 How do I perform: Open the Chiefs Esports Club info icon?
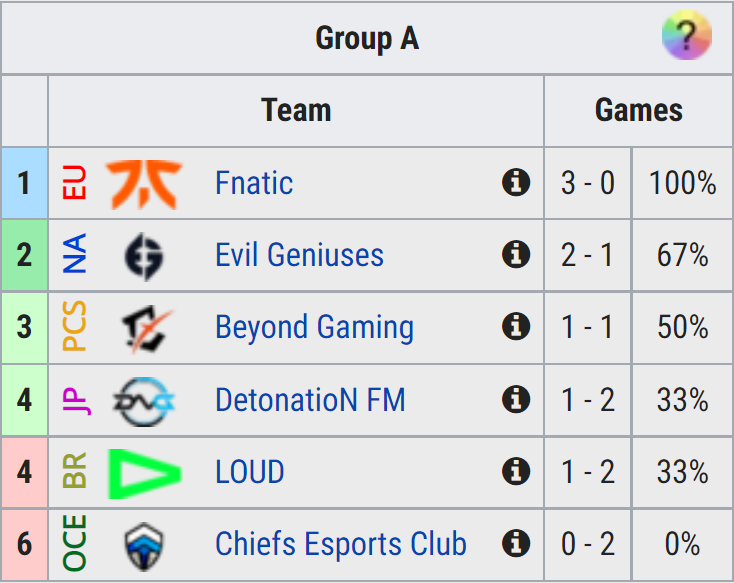[x=516, y=543]
